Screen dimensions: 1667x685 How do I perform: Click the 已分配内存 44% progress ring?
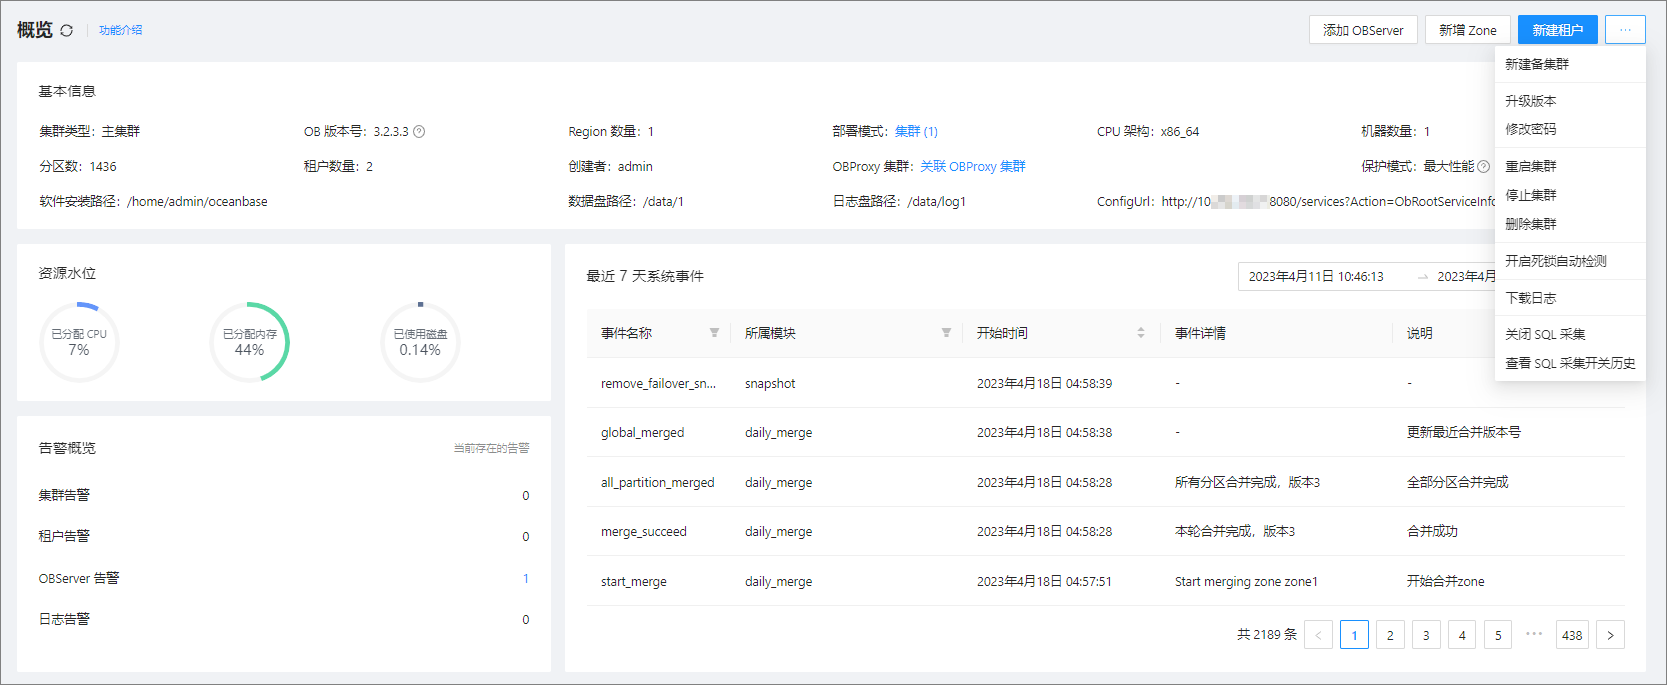click(250, 342)
